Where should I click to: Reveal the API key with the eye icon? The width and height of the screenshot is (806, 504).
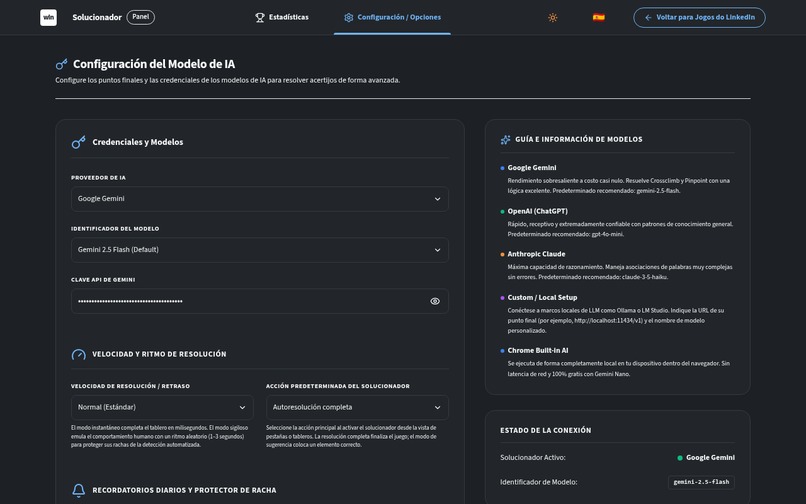435,301
